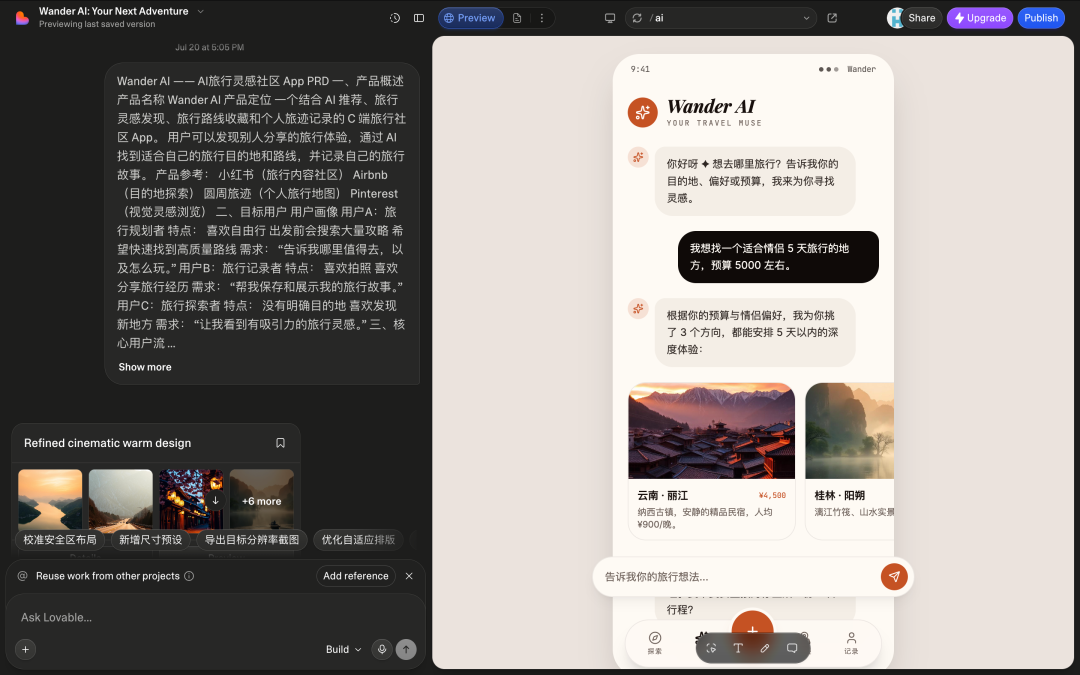Click the user avatar next to Share
This screenshot has height=675, width=1080.
895,18
